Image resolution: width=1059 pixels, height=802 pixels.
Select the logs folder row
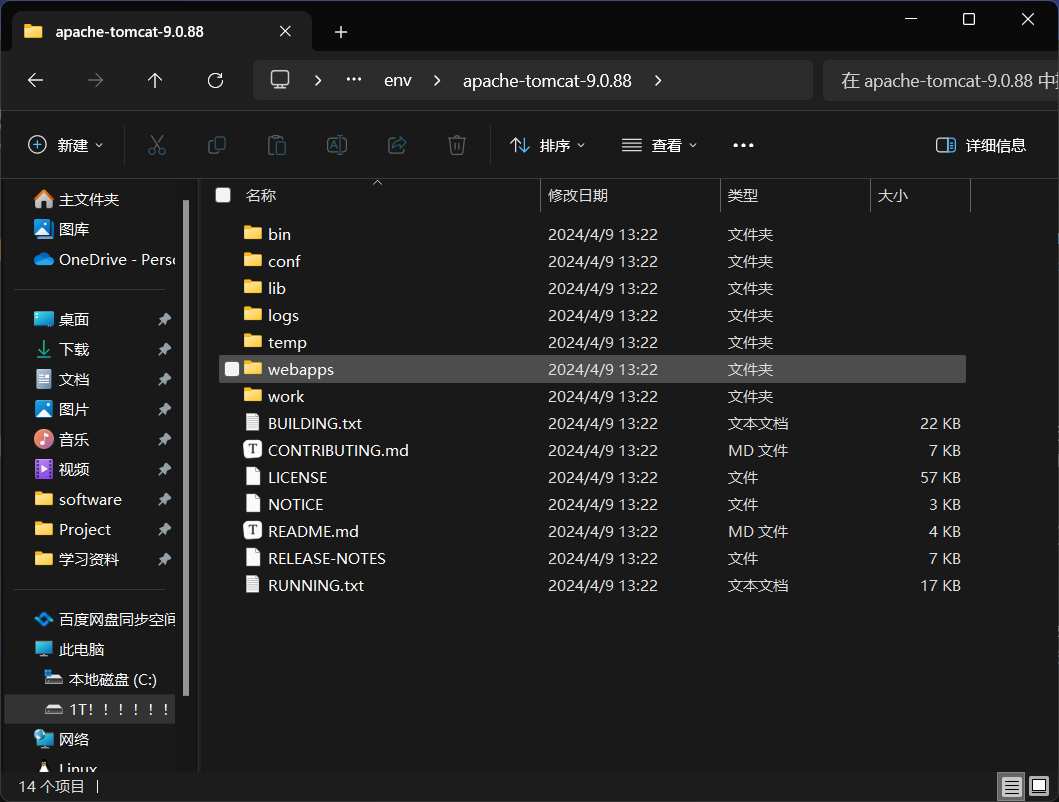point(592,315)
